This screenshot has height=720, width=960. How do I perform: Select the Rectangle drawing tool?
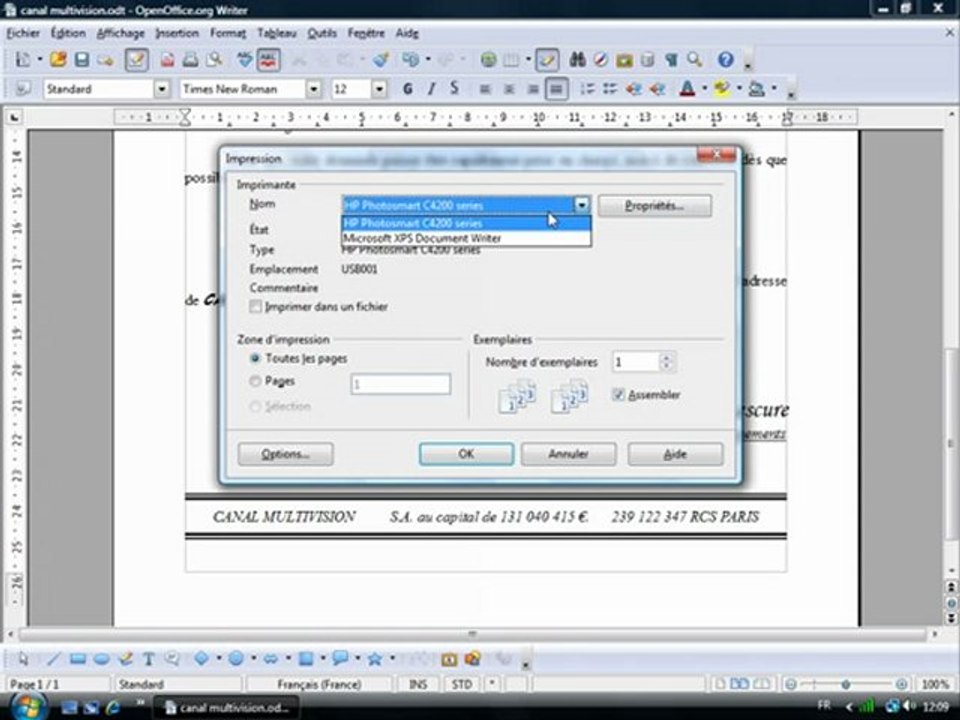78,659
